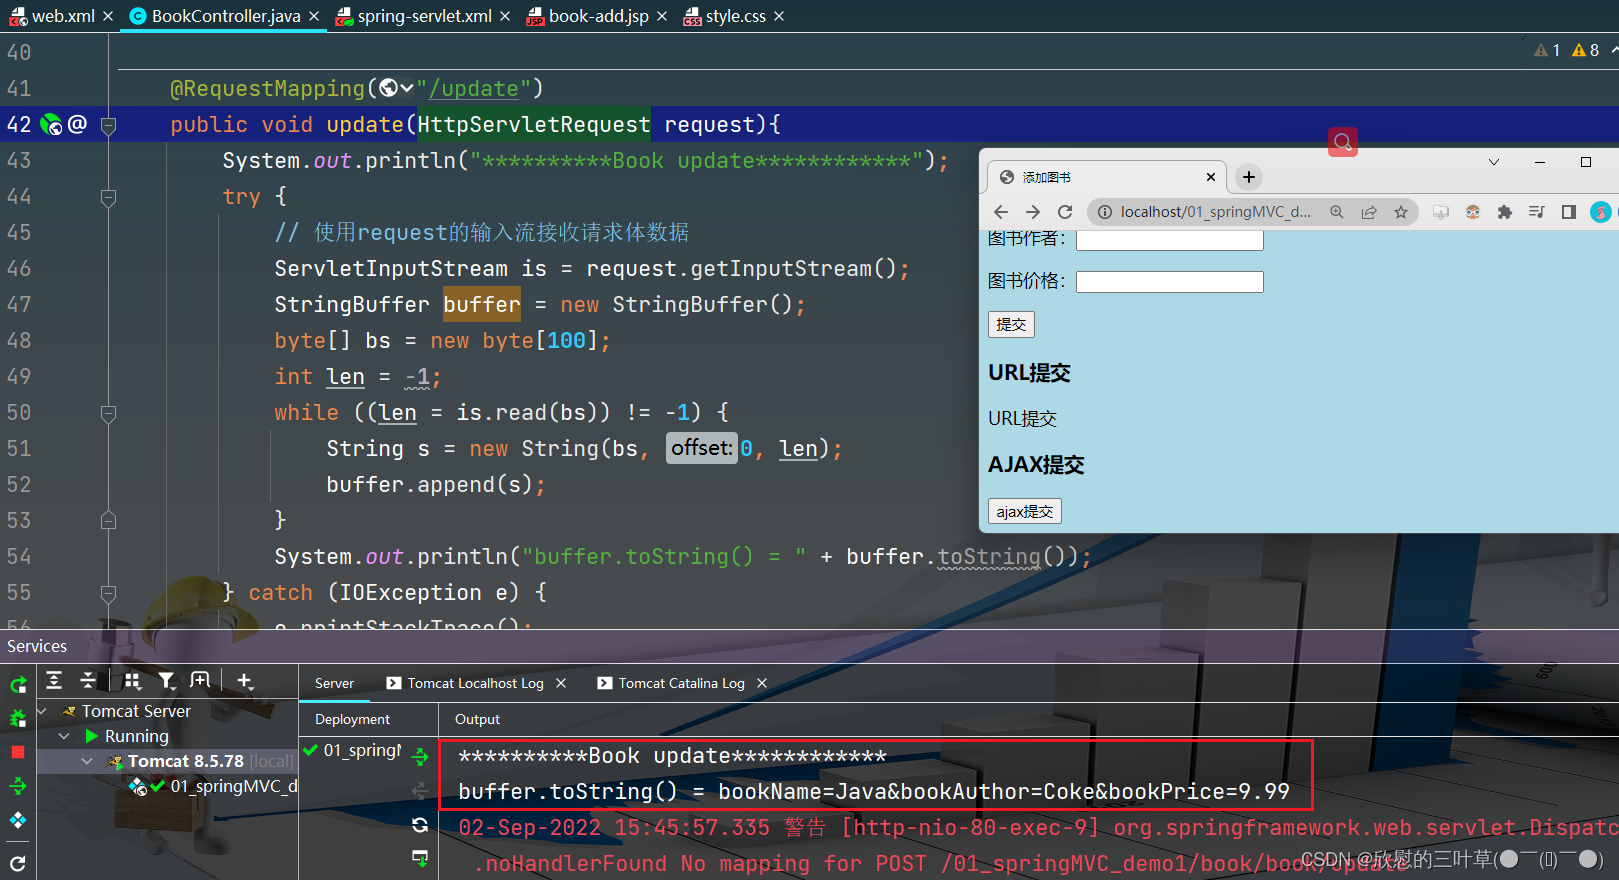Collapse all nodes in Services tree
Screen dimensions: 1619x880
(88, 681)
